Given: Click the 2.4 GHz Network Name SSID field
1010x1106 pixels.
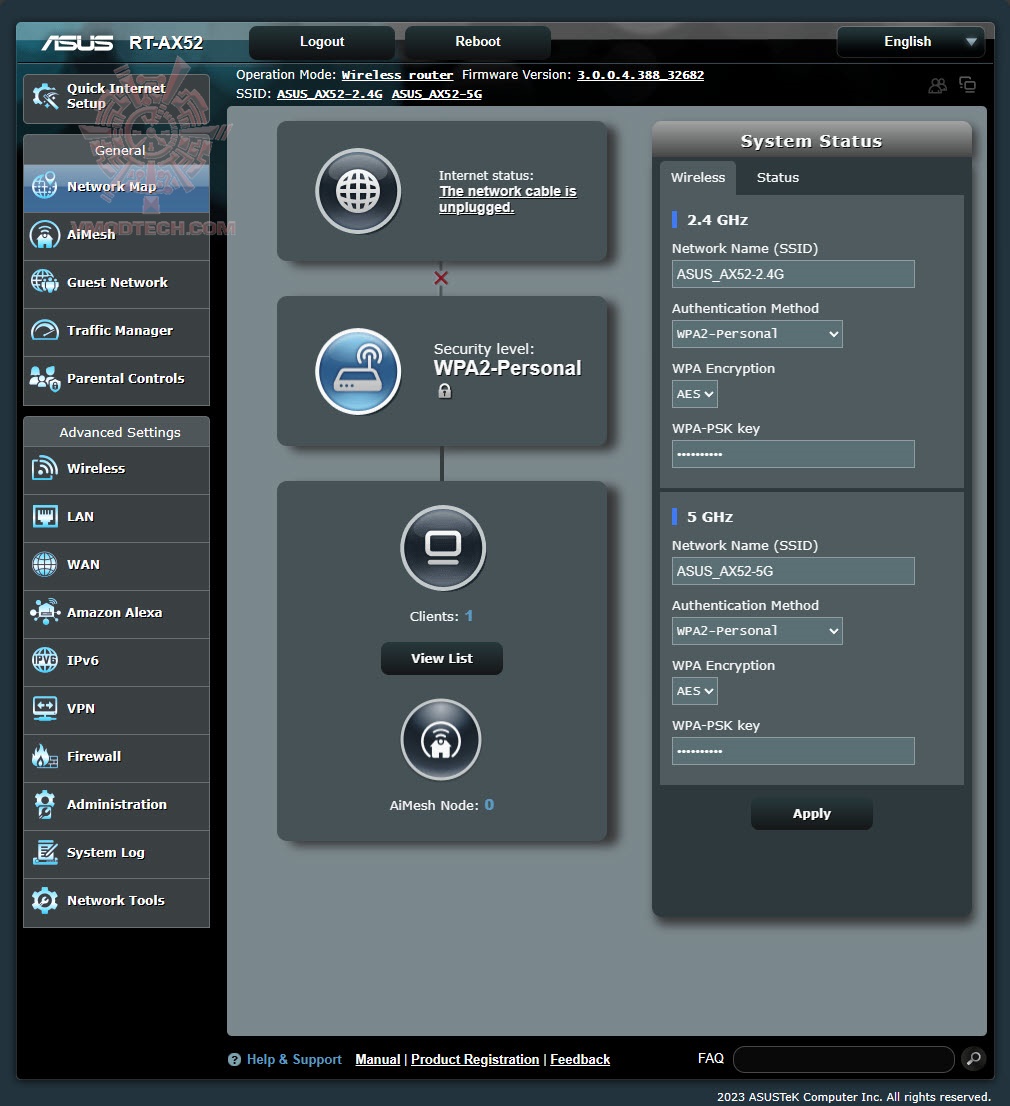Looking at the screenshot, I should point(793,274).
